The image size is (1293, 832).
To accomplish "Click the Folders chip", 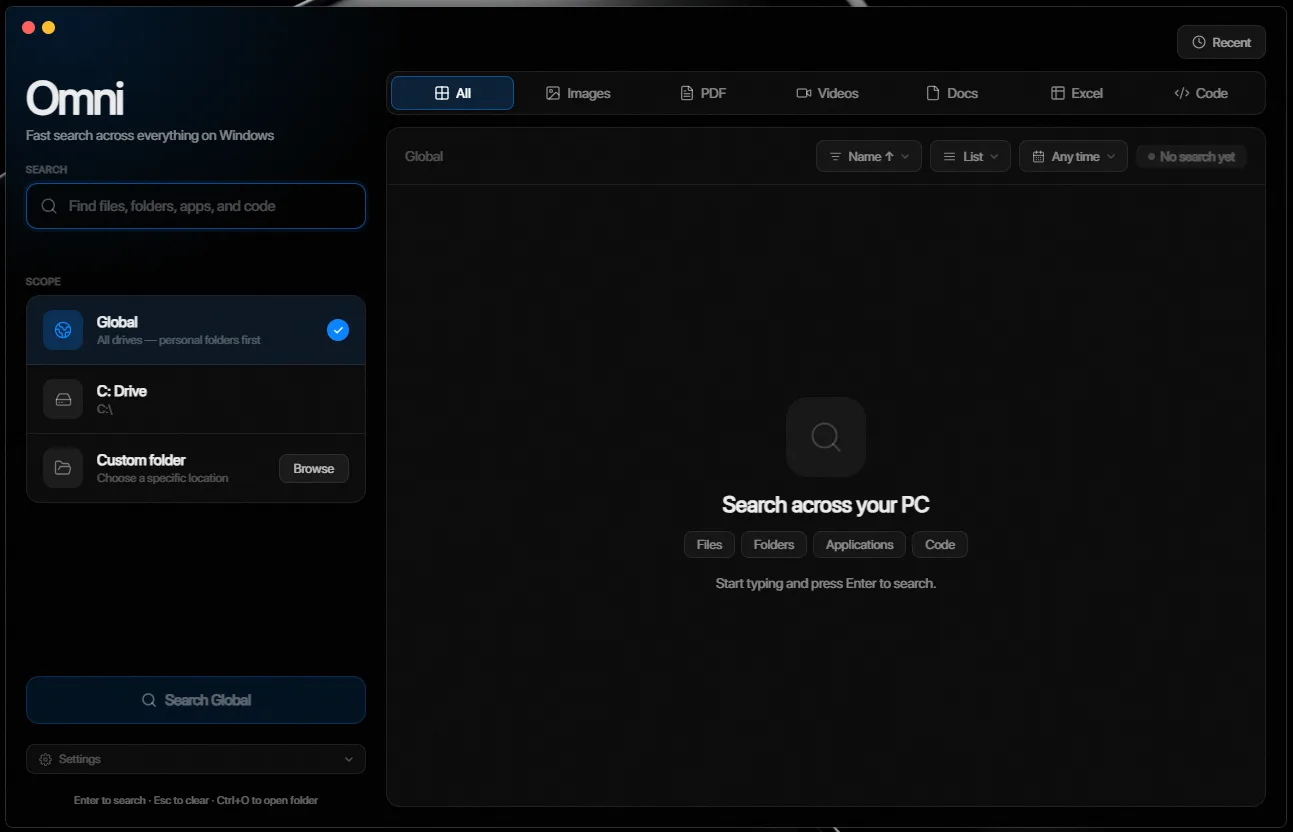I will click(x=774, y=545).
